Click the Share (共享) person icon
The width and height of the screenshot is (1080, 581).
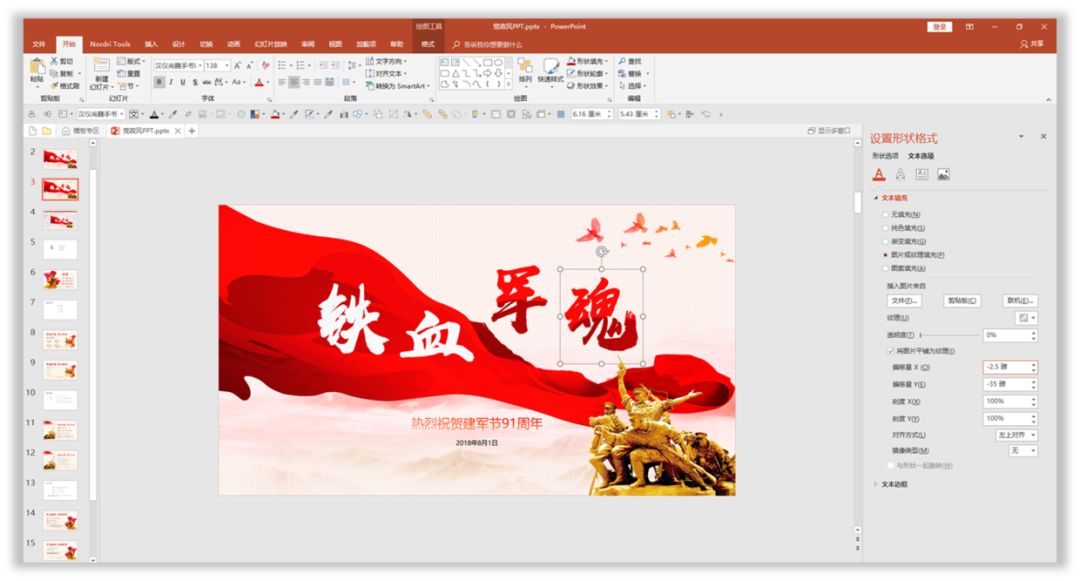[x=1024, y=44]
